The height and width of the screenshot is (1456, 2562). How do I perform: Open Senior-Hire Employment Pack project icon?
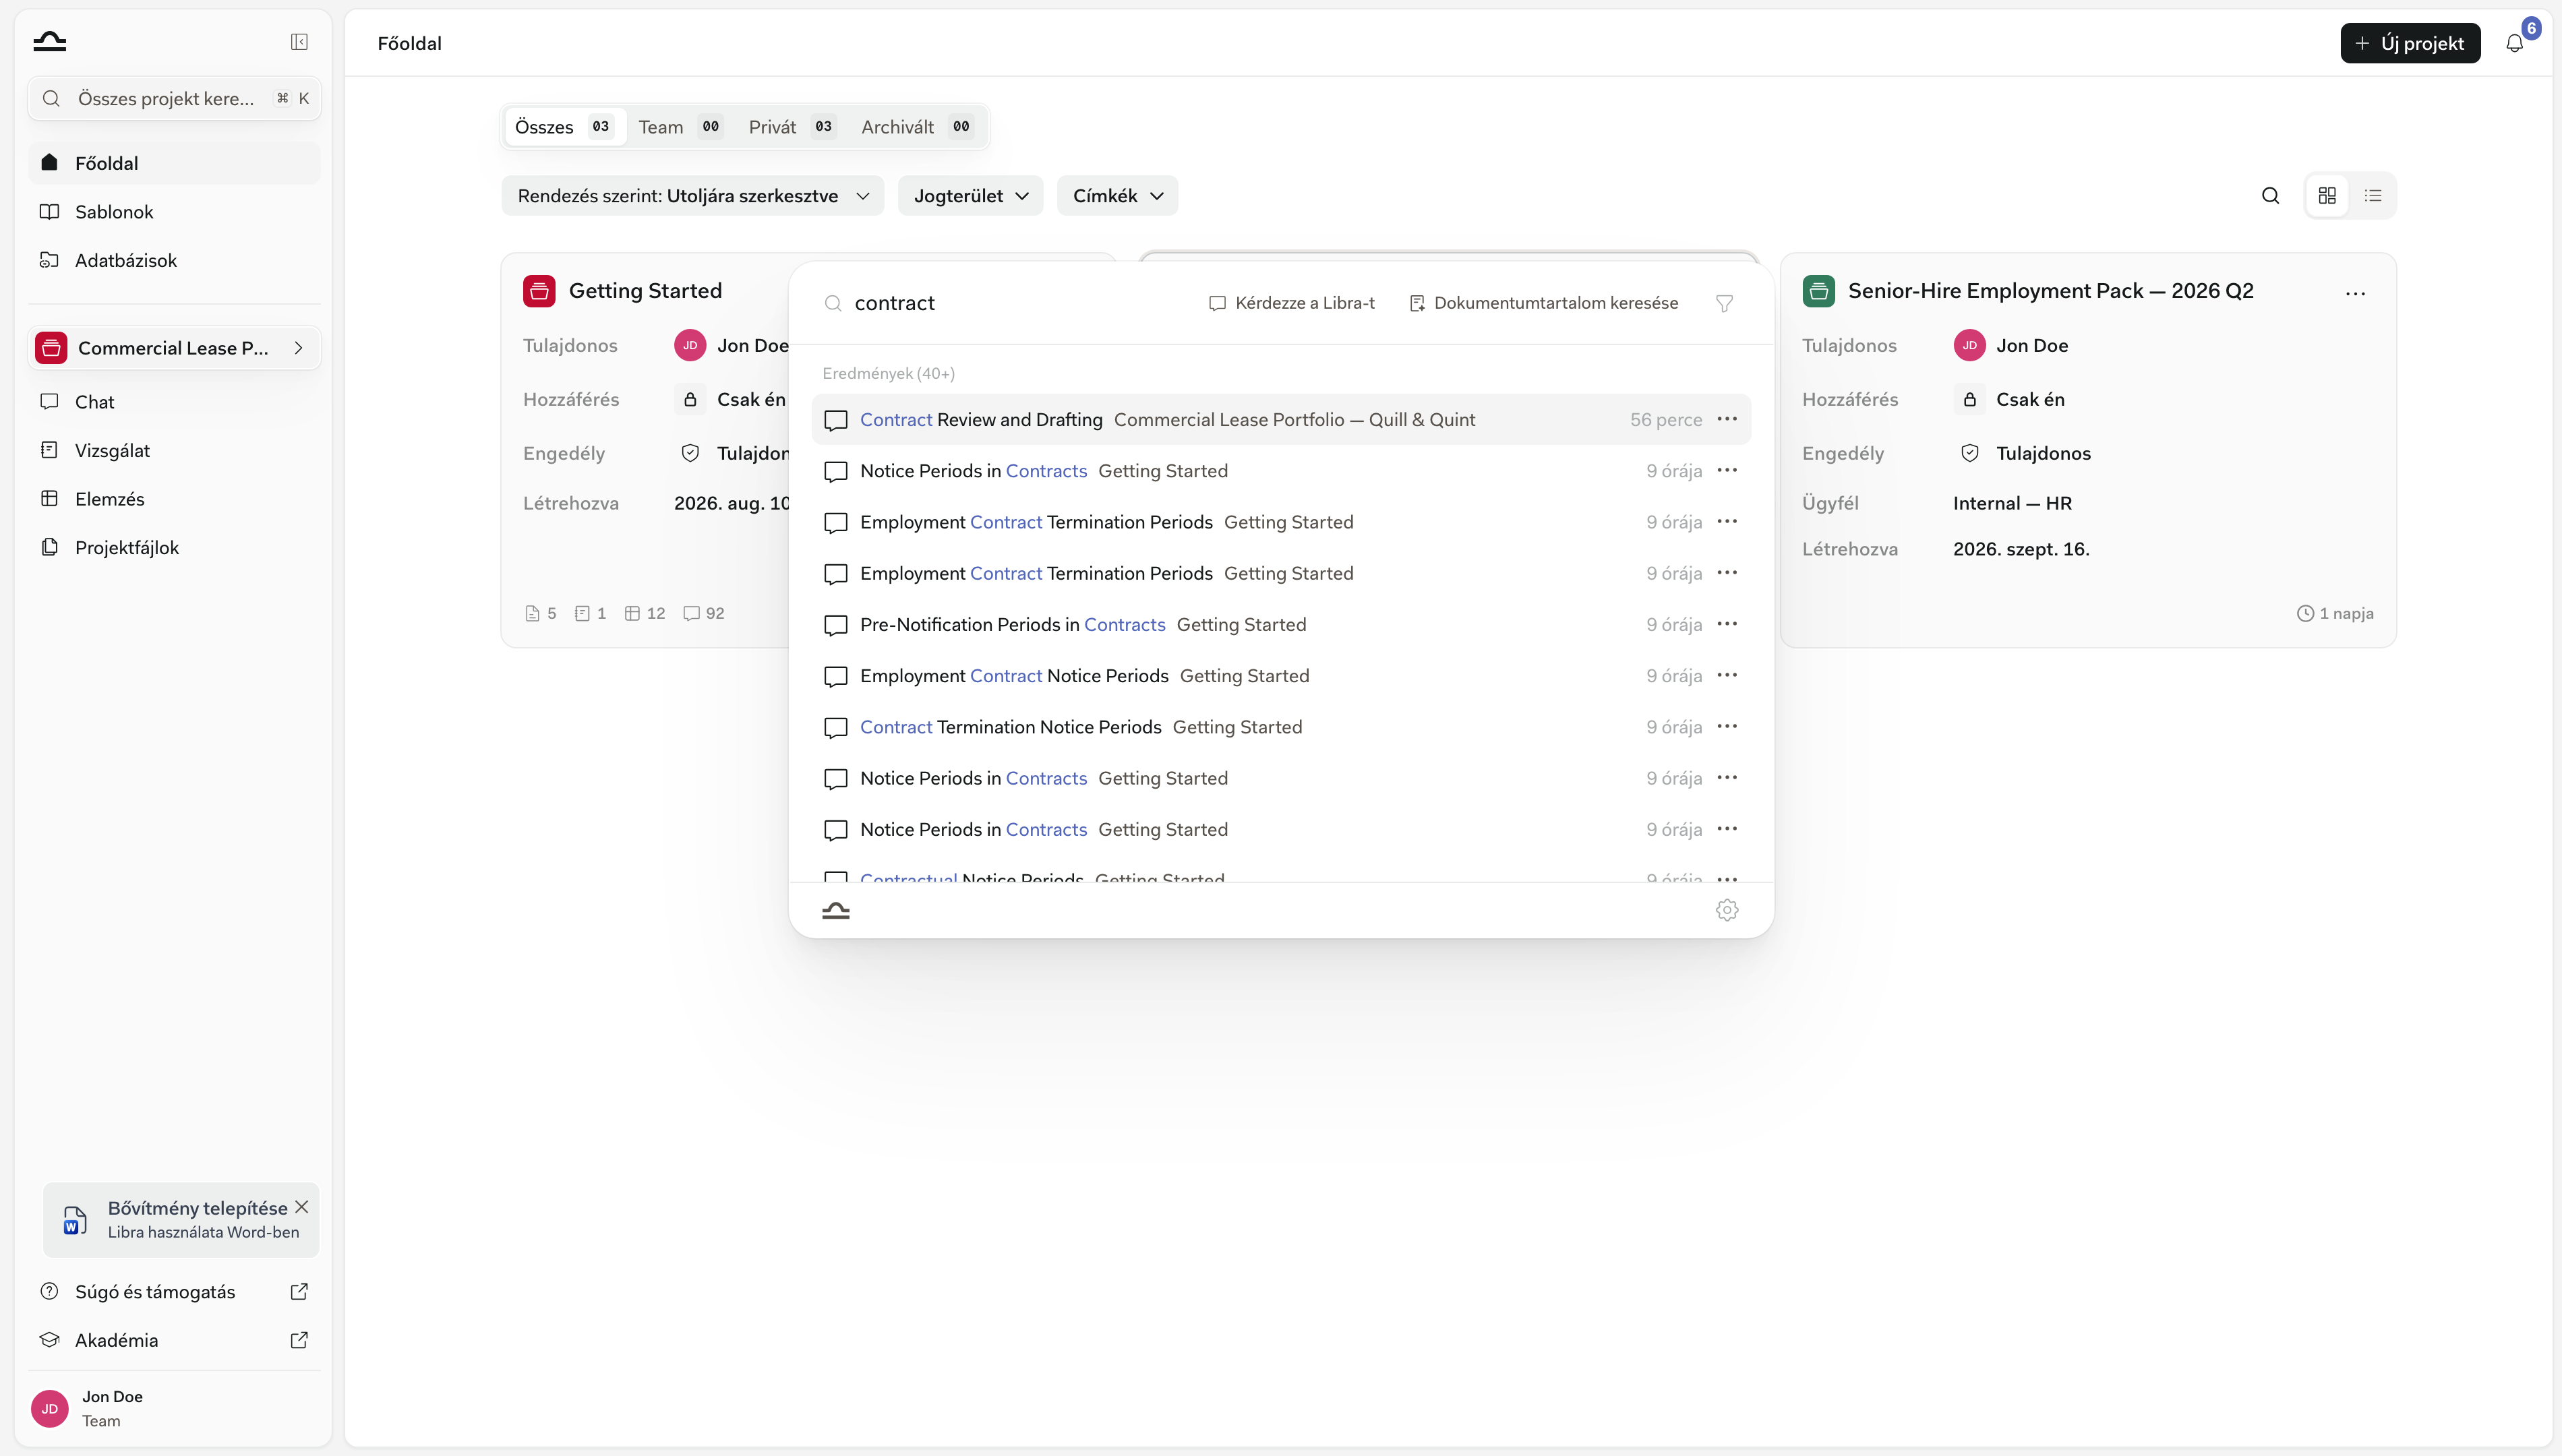pos(1818,291)
